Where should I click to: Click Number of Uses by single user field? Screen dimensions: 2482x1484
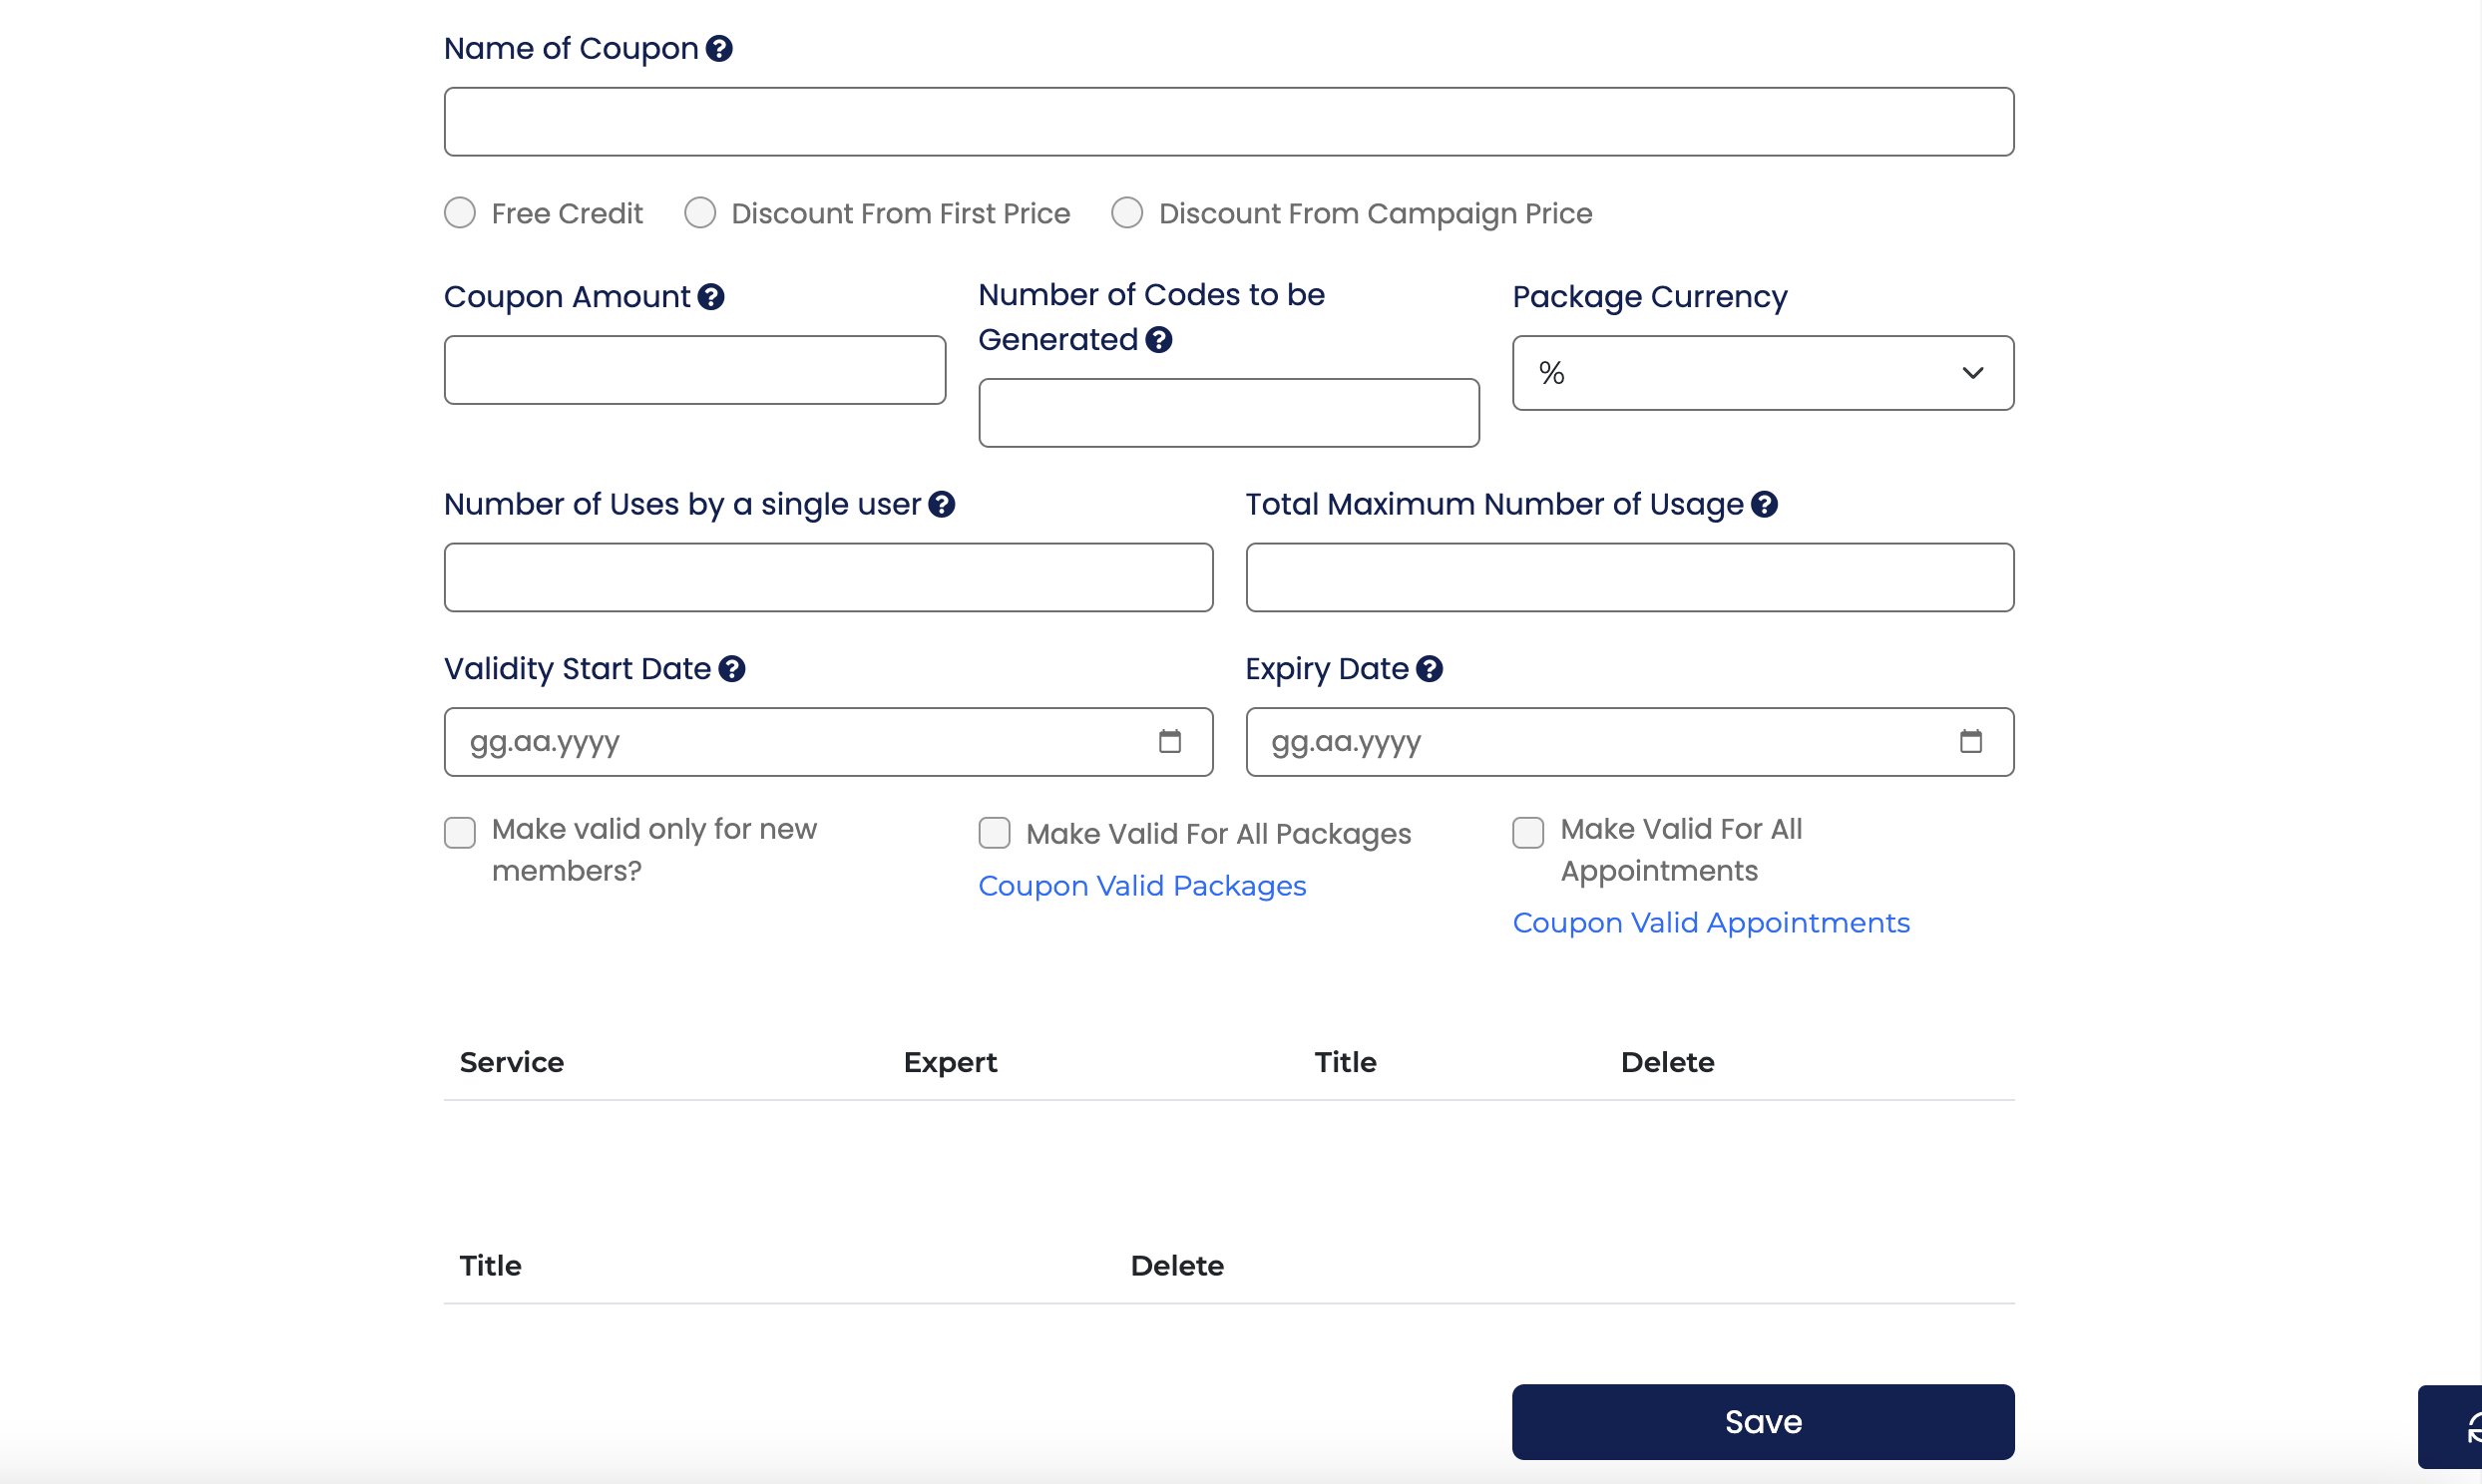pos(828,577)
